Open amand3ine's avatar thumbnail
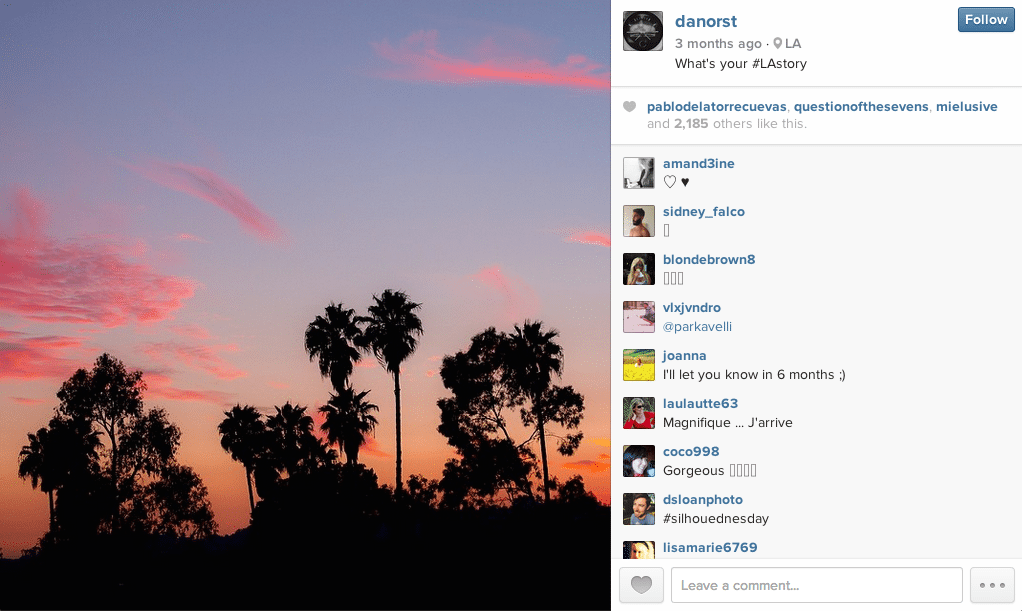Image resolution: width=1022 pixels, height=611 pixels. [639, 173]
